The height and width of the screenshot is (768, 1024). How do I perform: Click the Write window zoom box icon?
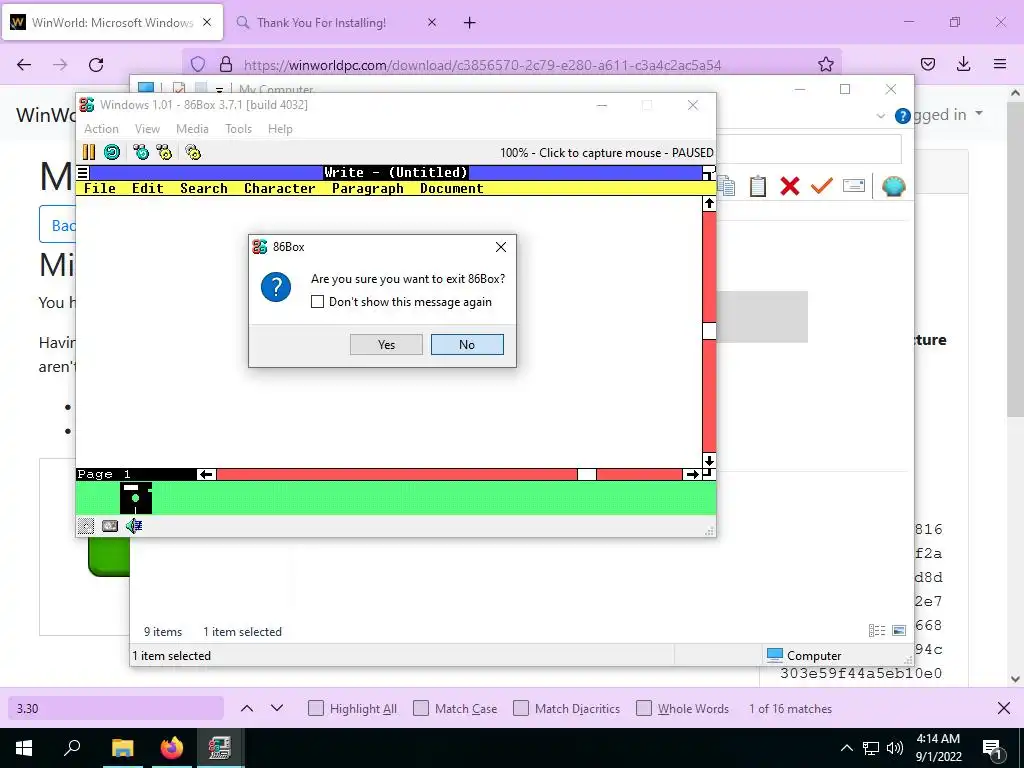pyautogui.click(x=709, y=172)
